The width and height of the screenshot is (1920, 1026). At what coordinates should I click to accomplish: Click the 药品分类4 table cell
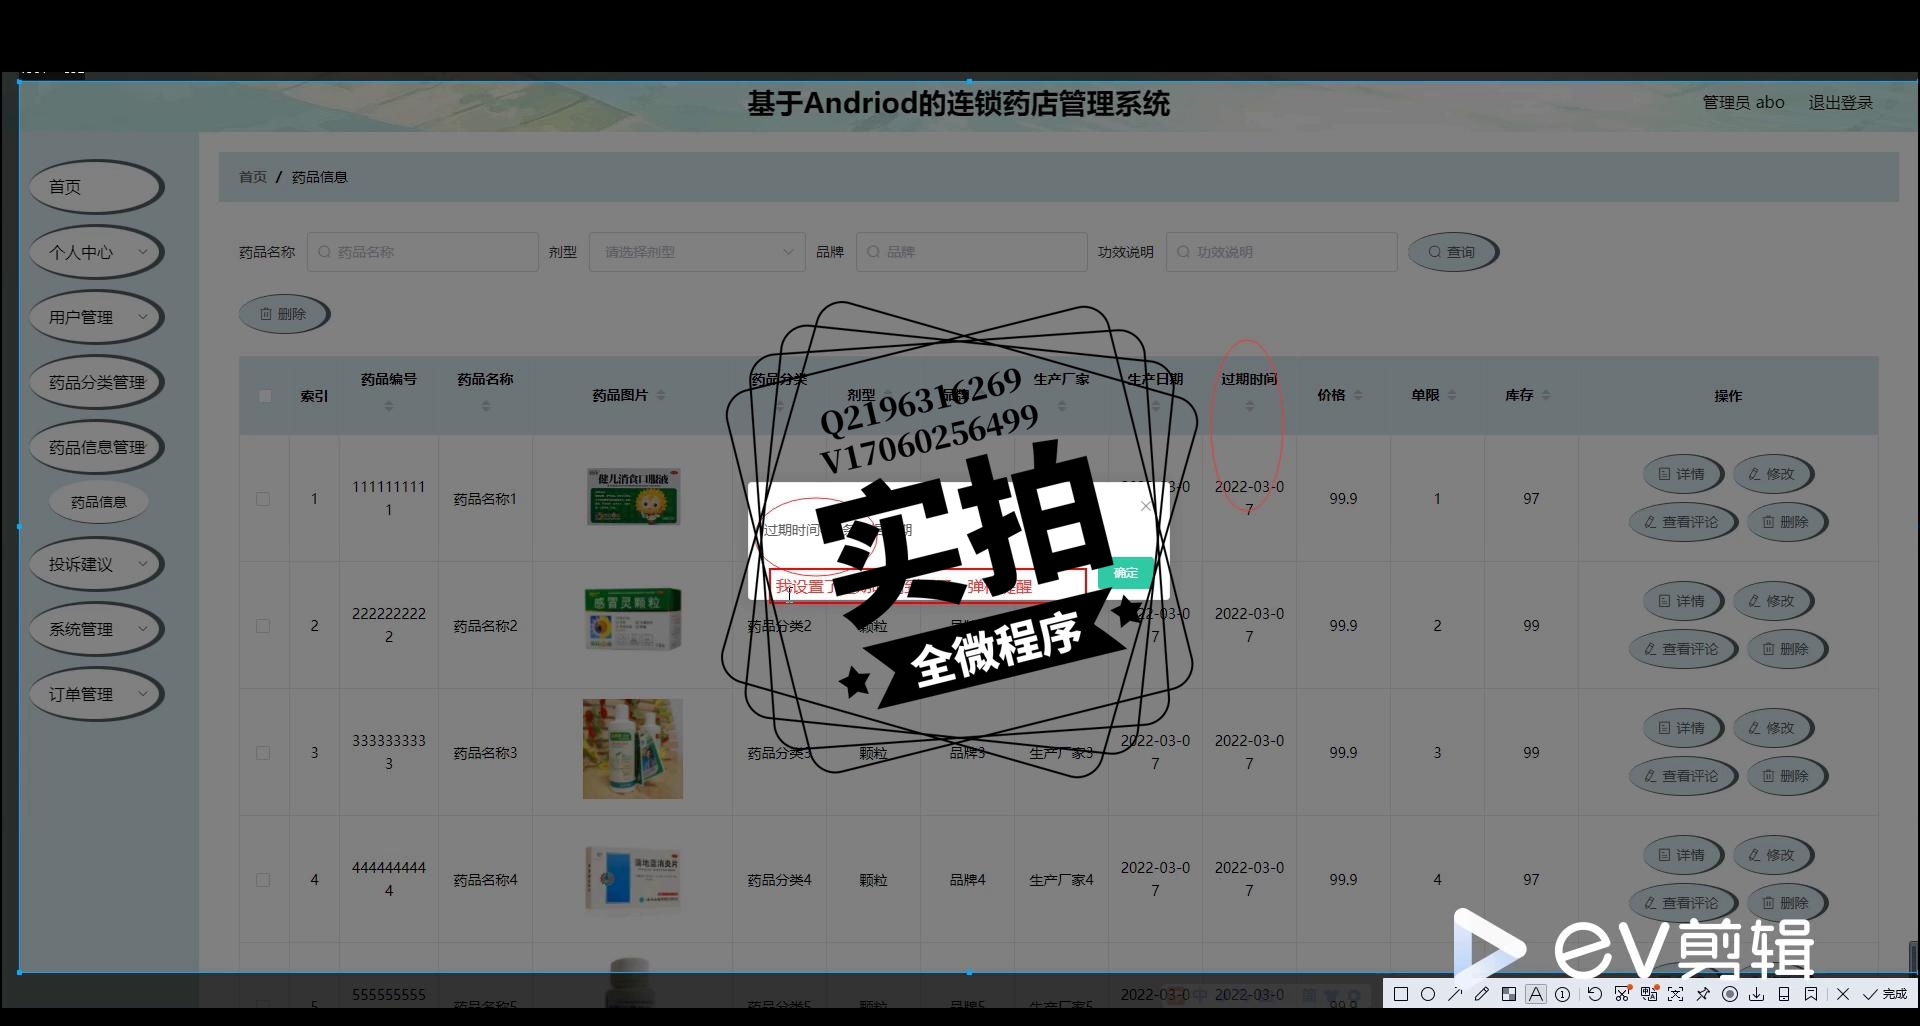779,880
